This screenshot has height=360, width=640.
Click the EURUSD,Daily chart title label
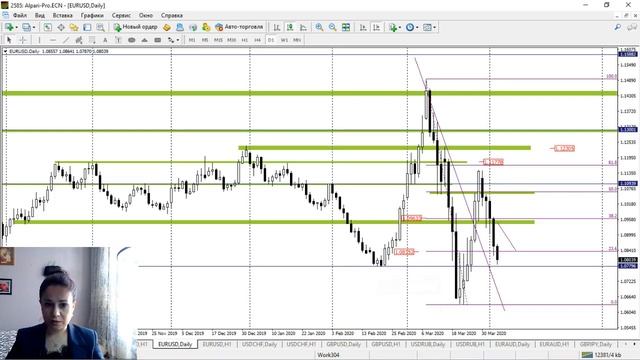[x=24, y=51]
